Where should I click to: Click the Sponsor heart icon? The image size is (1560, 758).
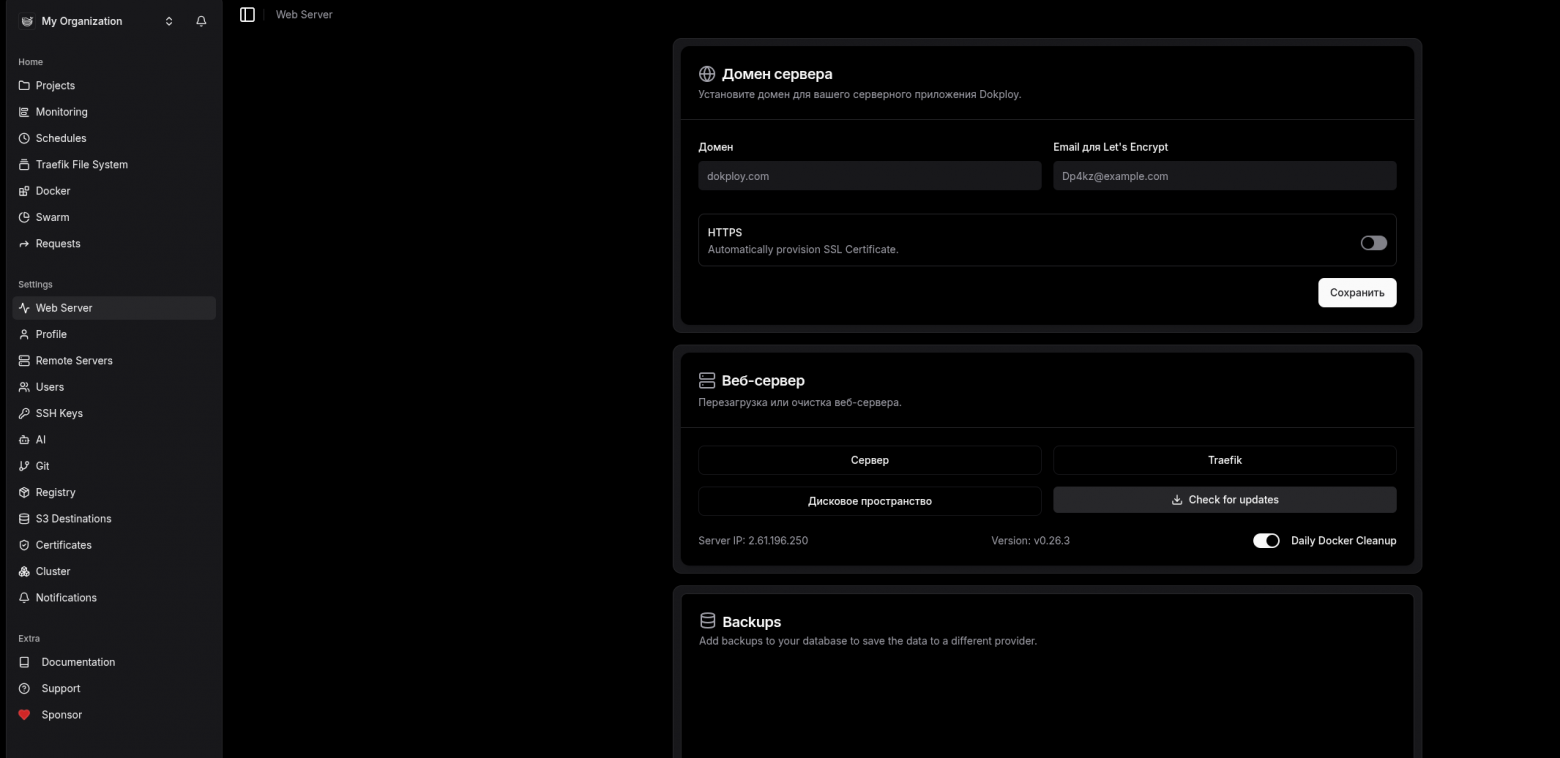[x=23, y=714]
